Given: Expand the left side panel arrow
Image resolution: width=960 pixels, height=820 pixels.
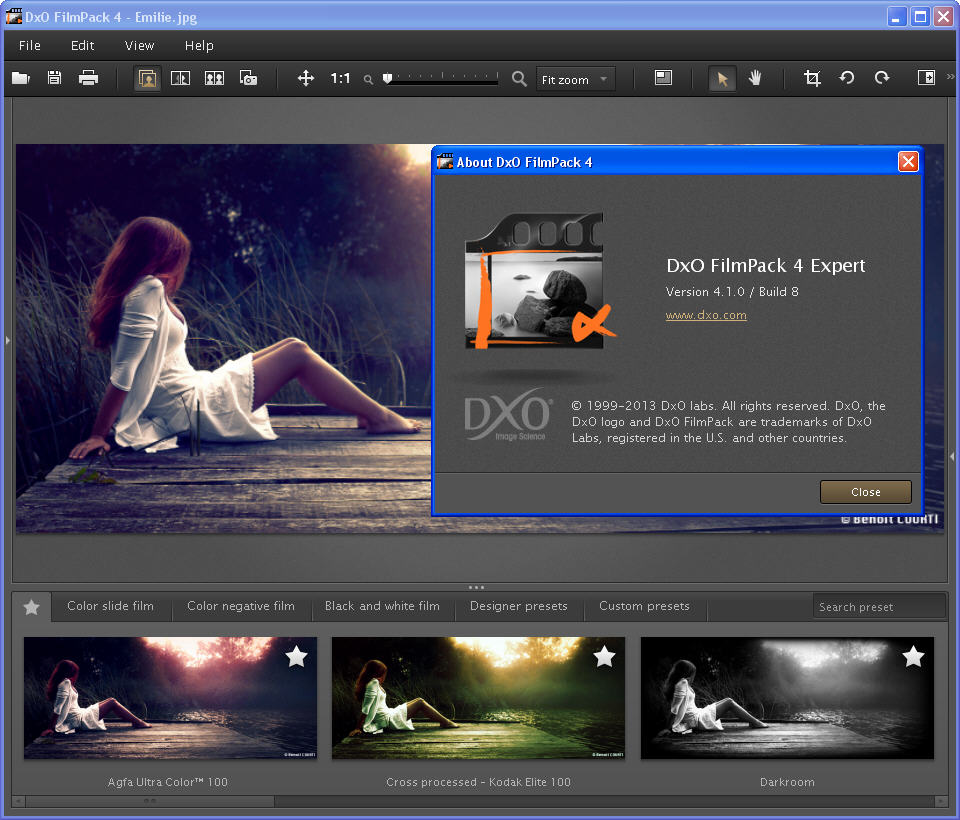Looking at the screenshot, I should 7,340.
